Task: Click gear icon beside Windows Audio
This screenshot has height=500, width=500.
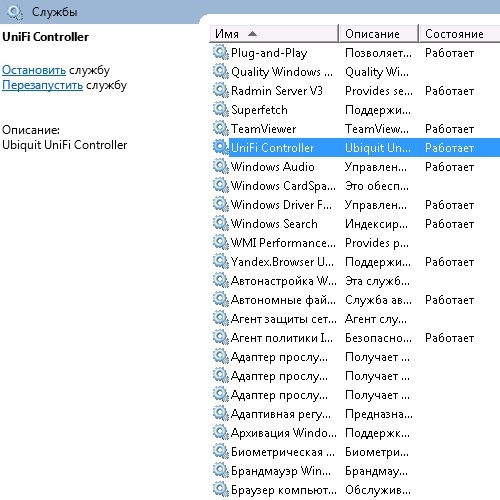Action: [220, 167]
